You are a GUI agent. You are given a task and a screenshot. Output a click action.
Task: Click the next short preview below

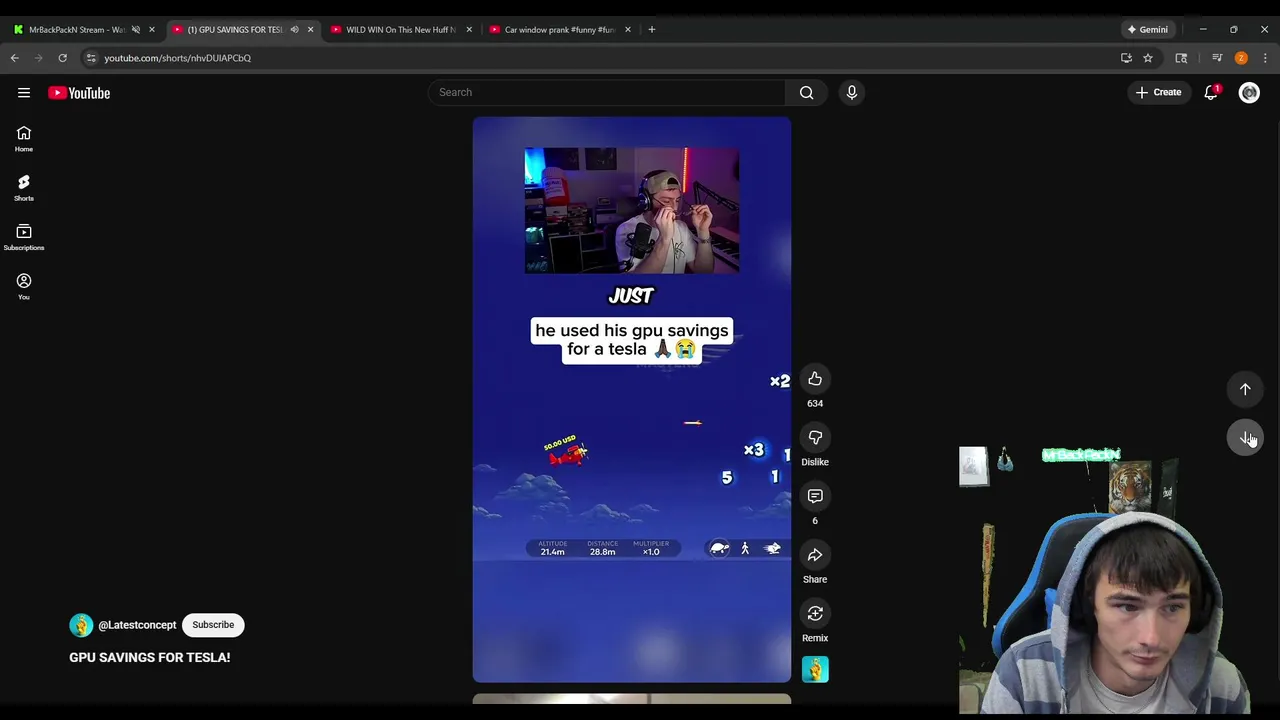click(632, 699)
